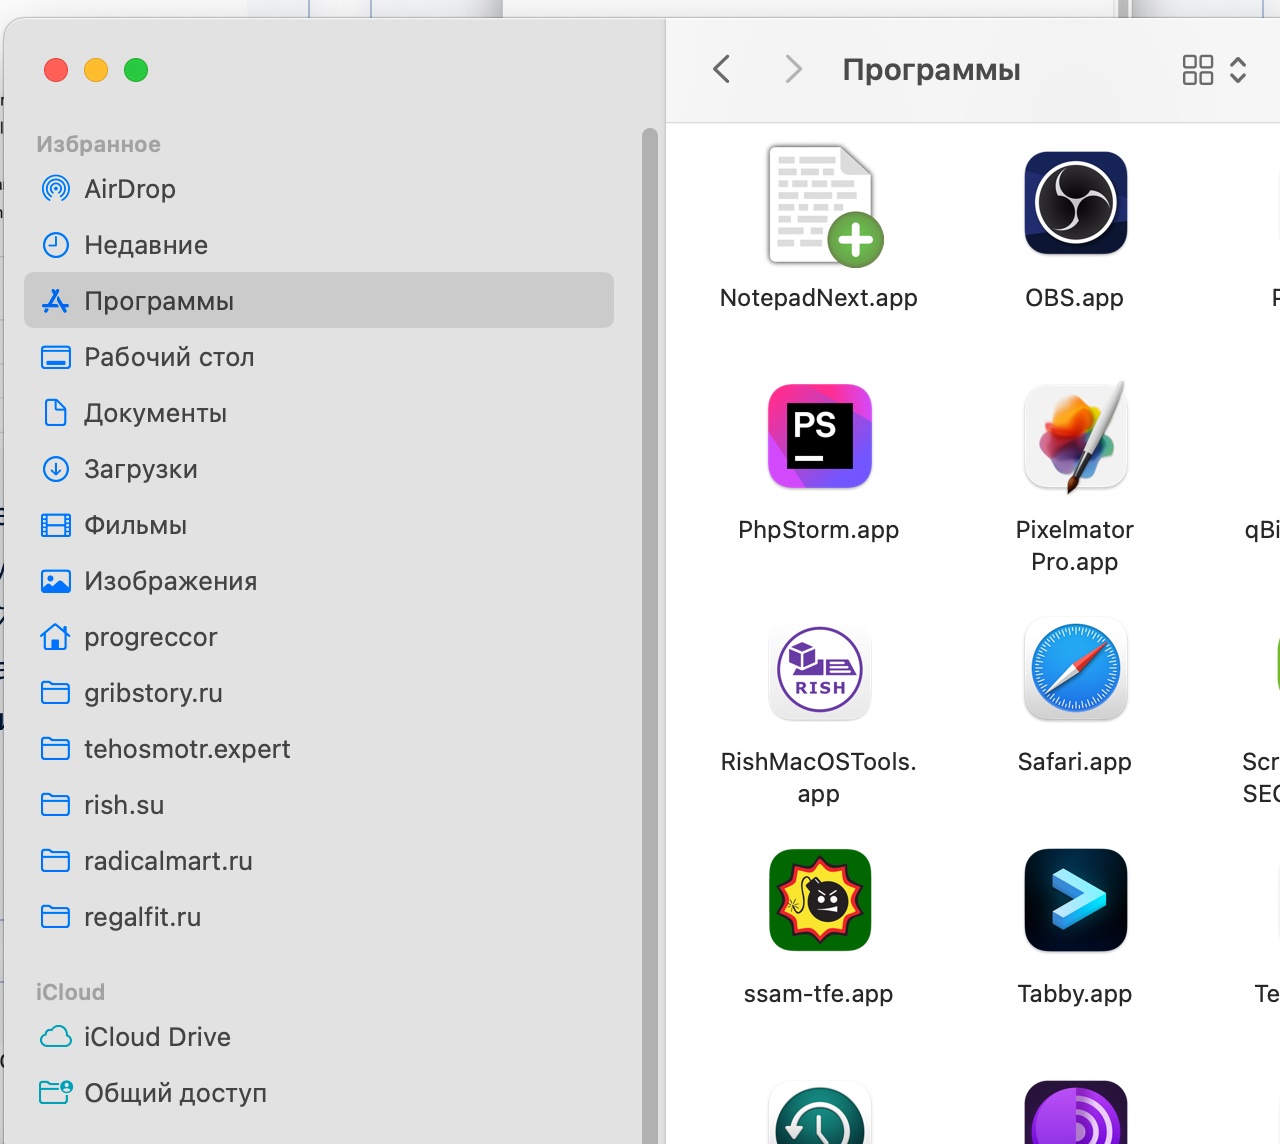1280x1144 pixels.
Task: Open iCloud Drive in sidebar
Action: point(157,1037)
